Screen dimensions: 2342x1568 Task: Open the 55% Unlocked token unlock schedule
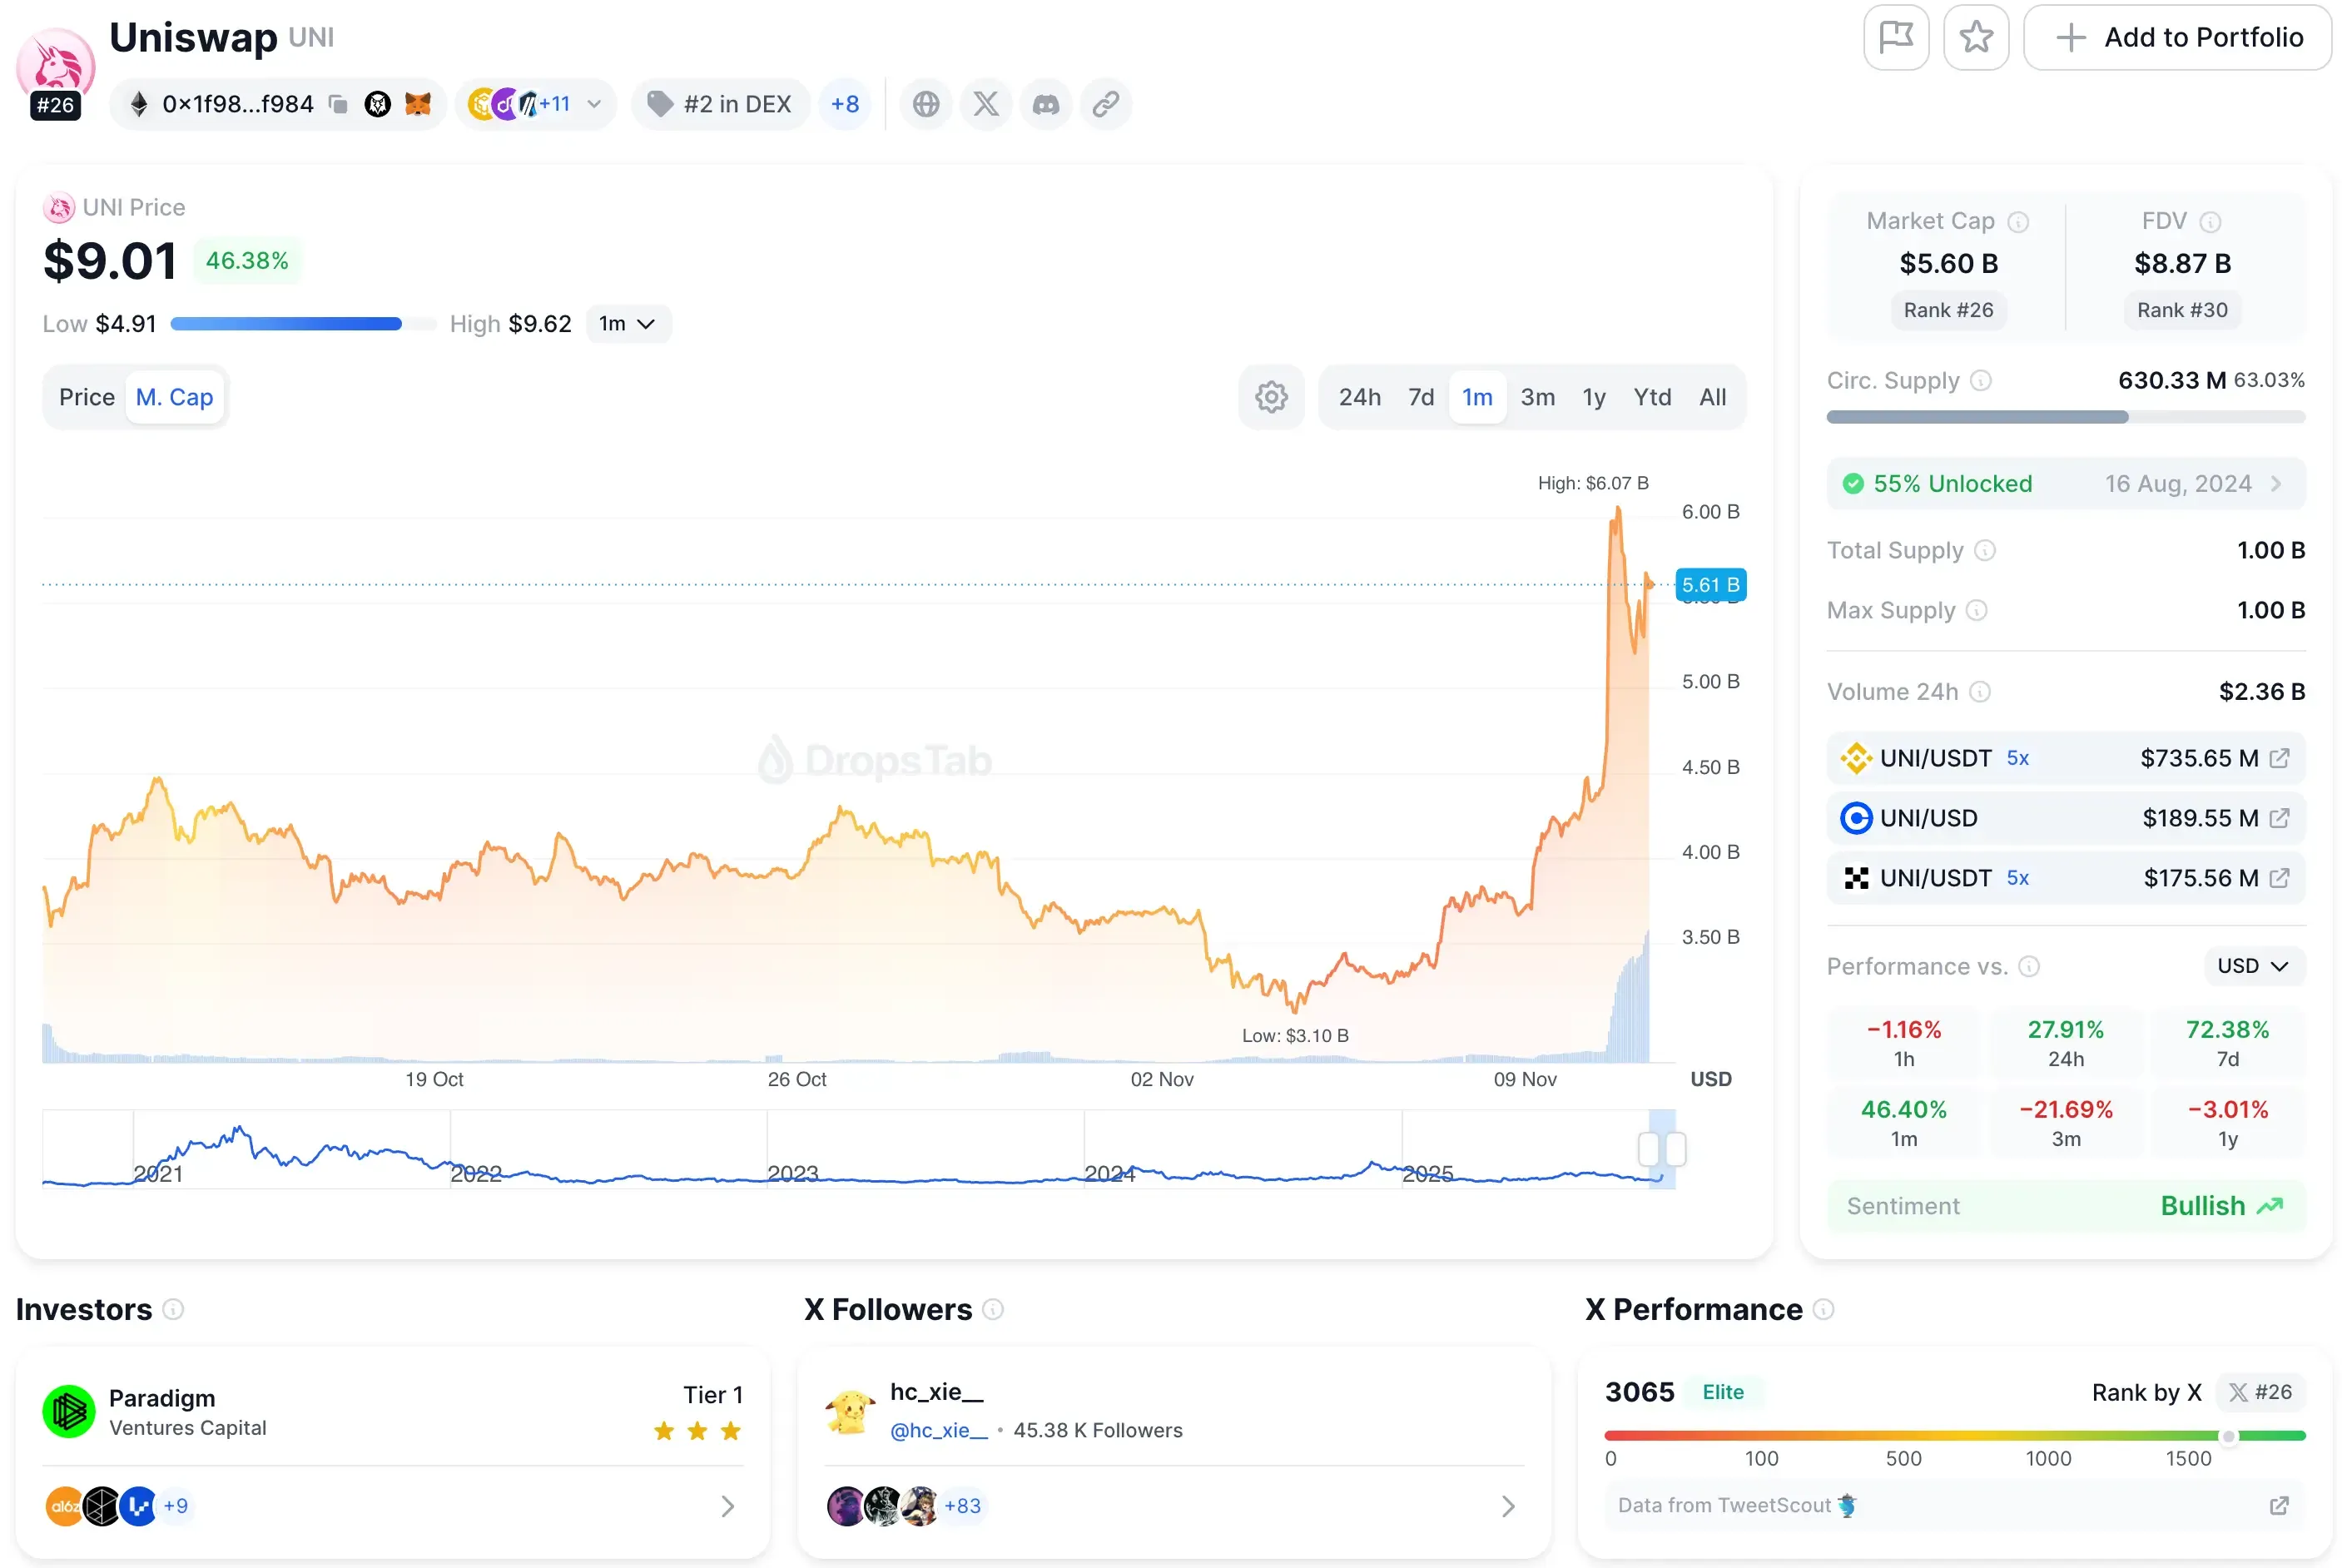[2065, 483]
